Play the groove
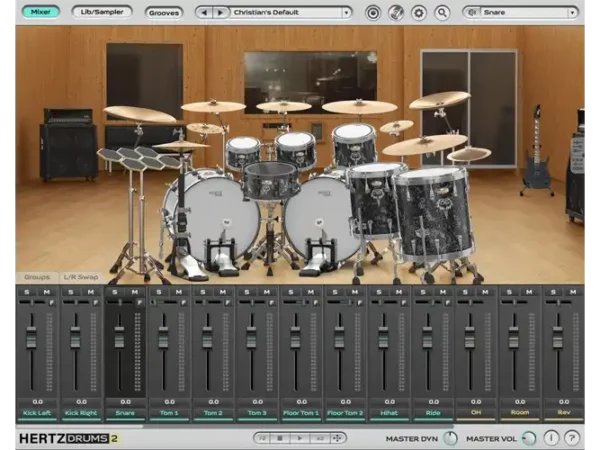This screenshot has width=600, height=450. pyautogui.click(x=300, y=439)
